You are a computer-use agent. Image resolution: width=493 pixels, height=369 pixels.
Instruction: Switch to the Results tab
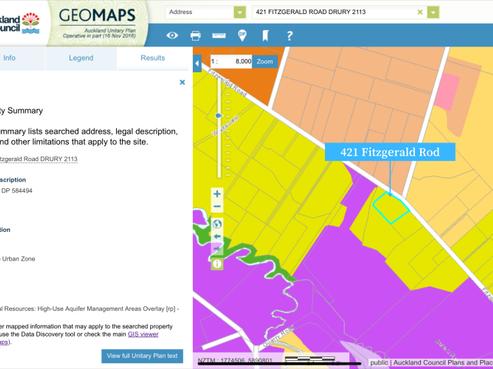153,58
